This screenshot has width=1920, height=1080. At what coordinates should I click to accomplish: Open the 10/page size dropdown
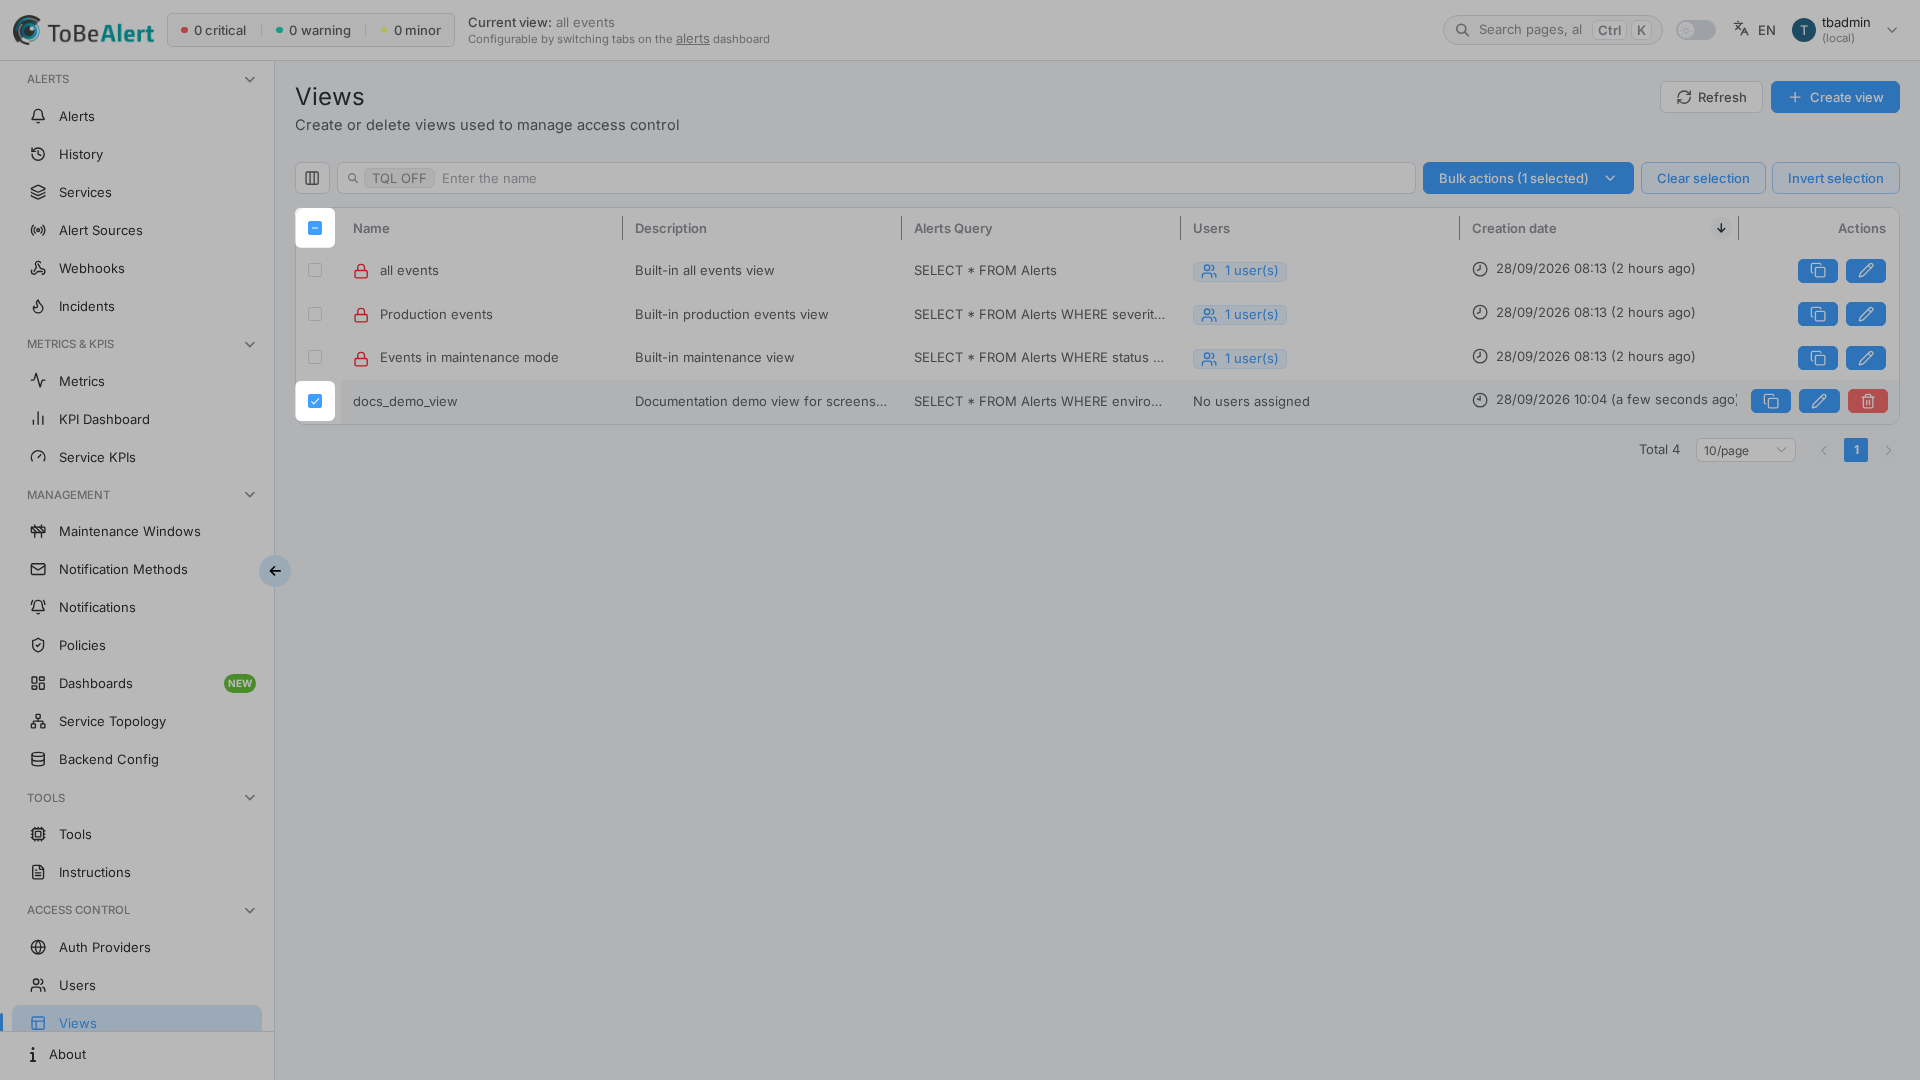pyautogui.click(x=1745, y=450)
